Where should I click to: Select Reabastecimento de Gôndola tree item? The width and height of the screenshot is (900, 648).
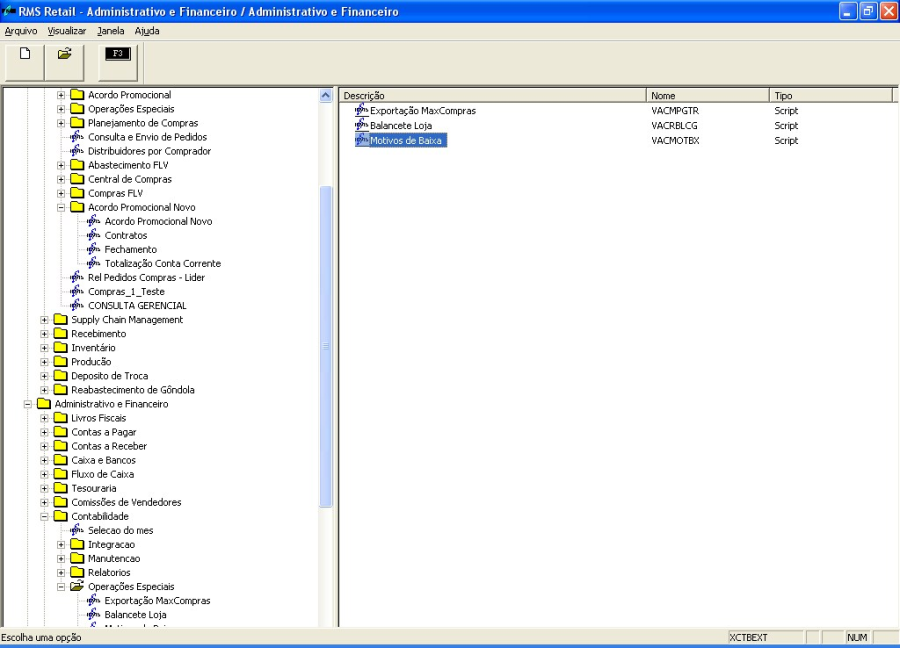point(133,390)
